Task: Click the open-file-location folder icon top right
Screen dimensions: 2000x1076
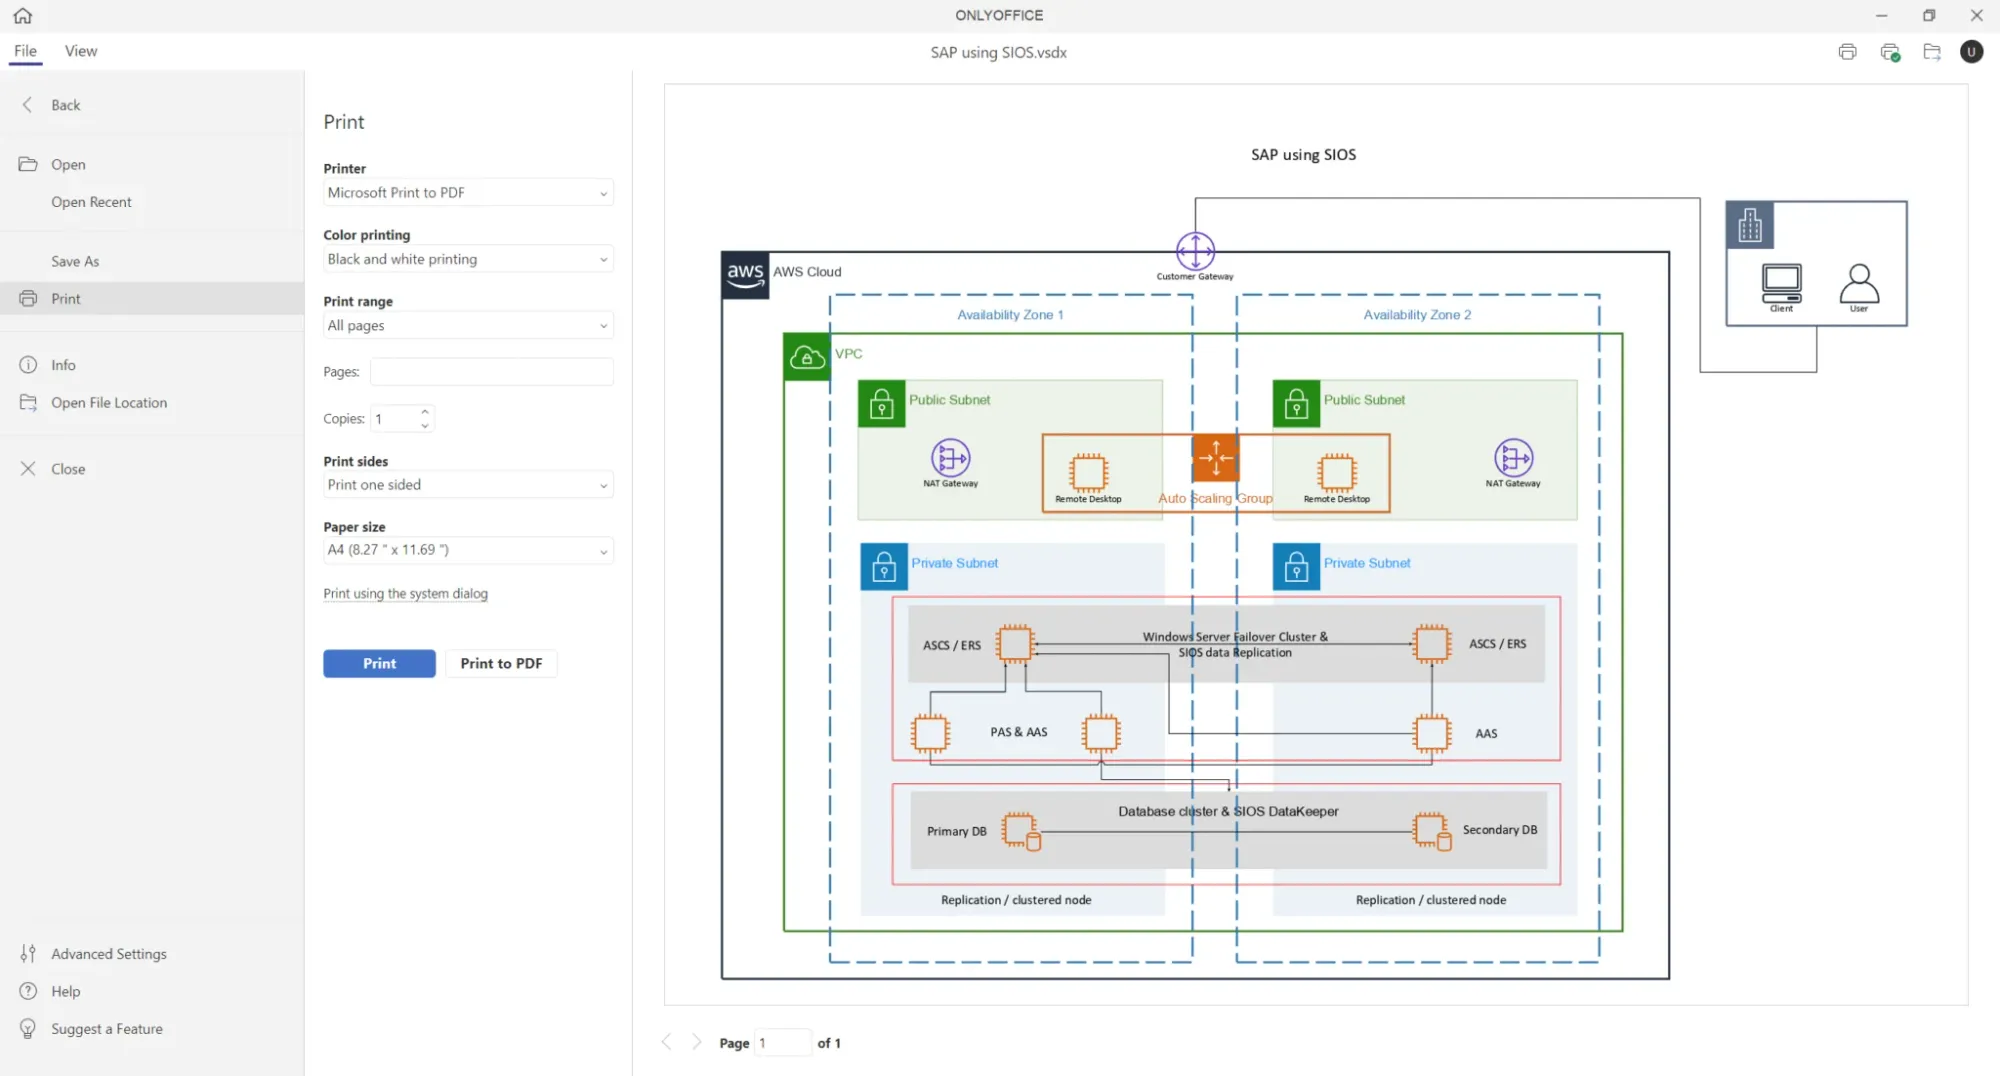Action: coord(1932,52)
